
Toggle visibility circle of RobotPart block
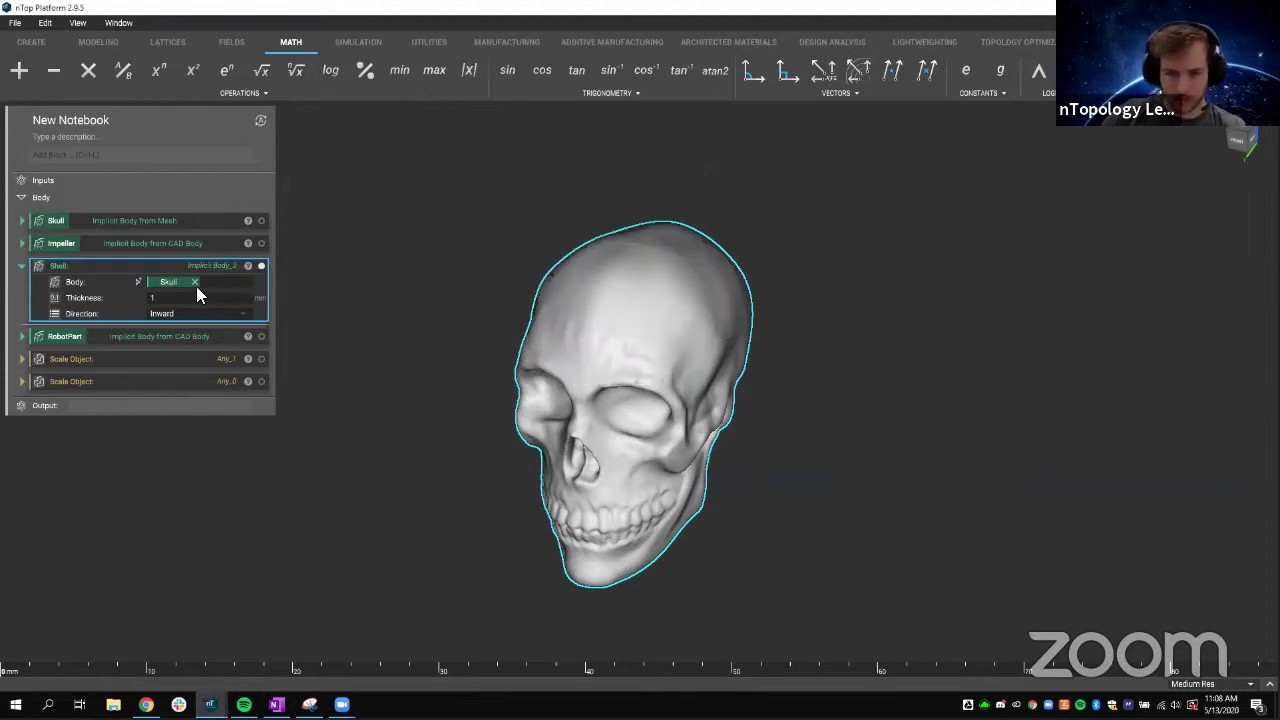point(262,336)
